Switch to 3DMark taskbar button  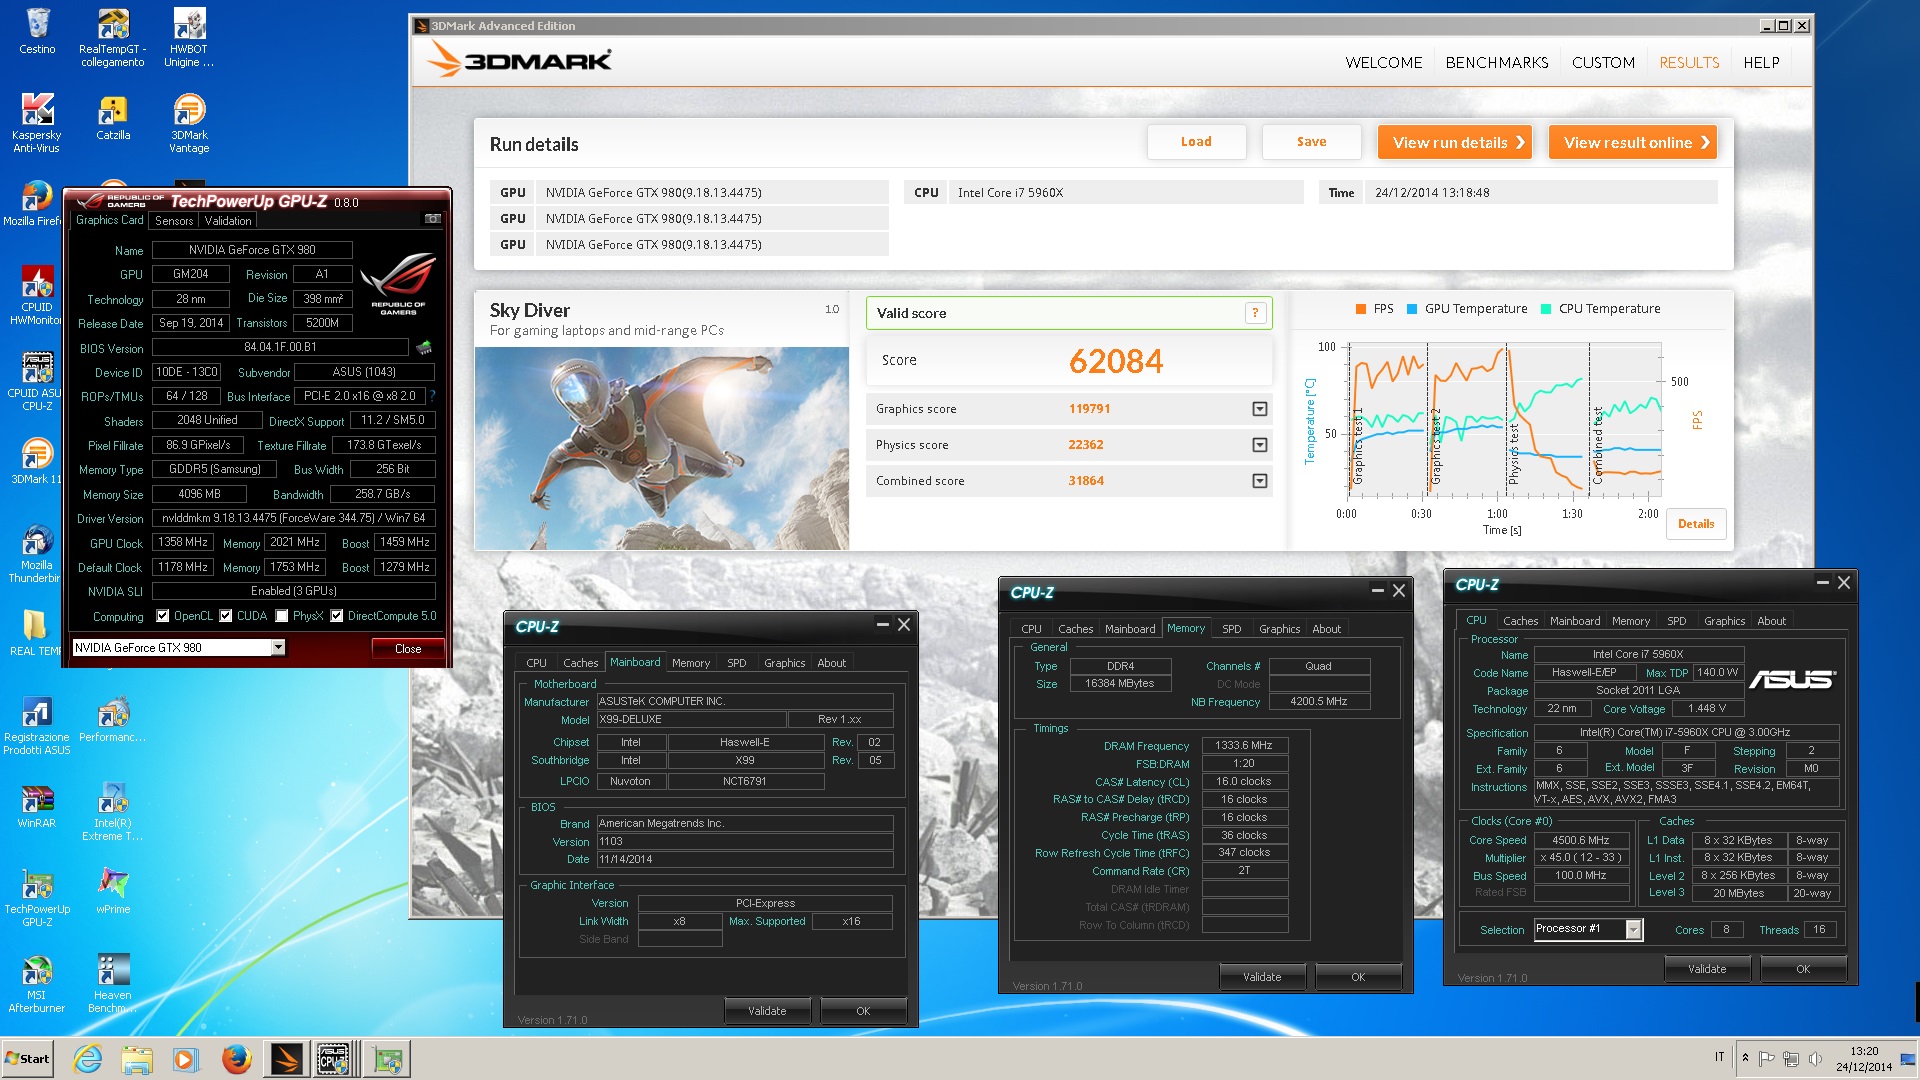click(286, 1059)
